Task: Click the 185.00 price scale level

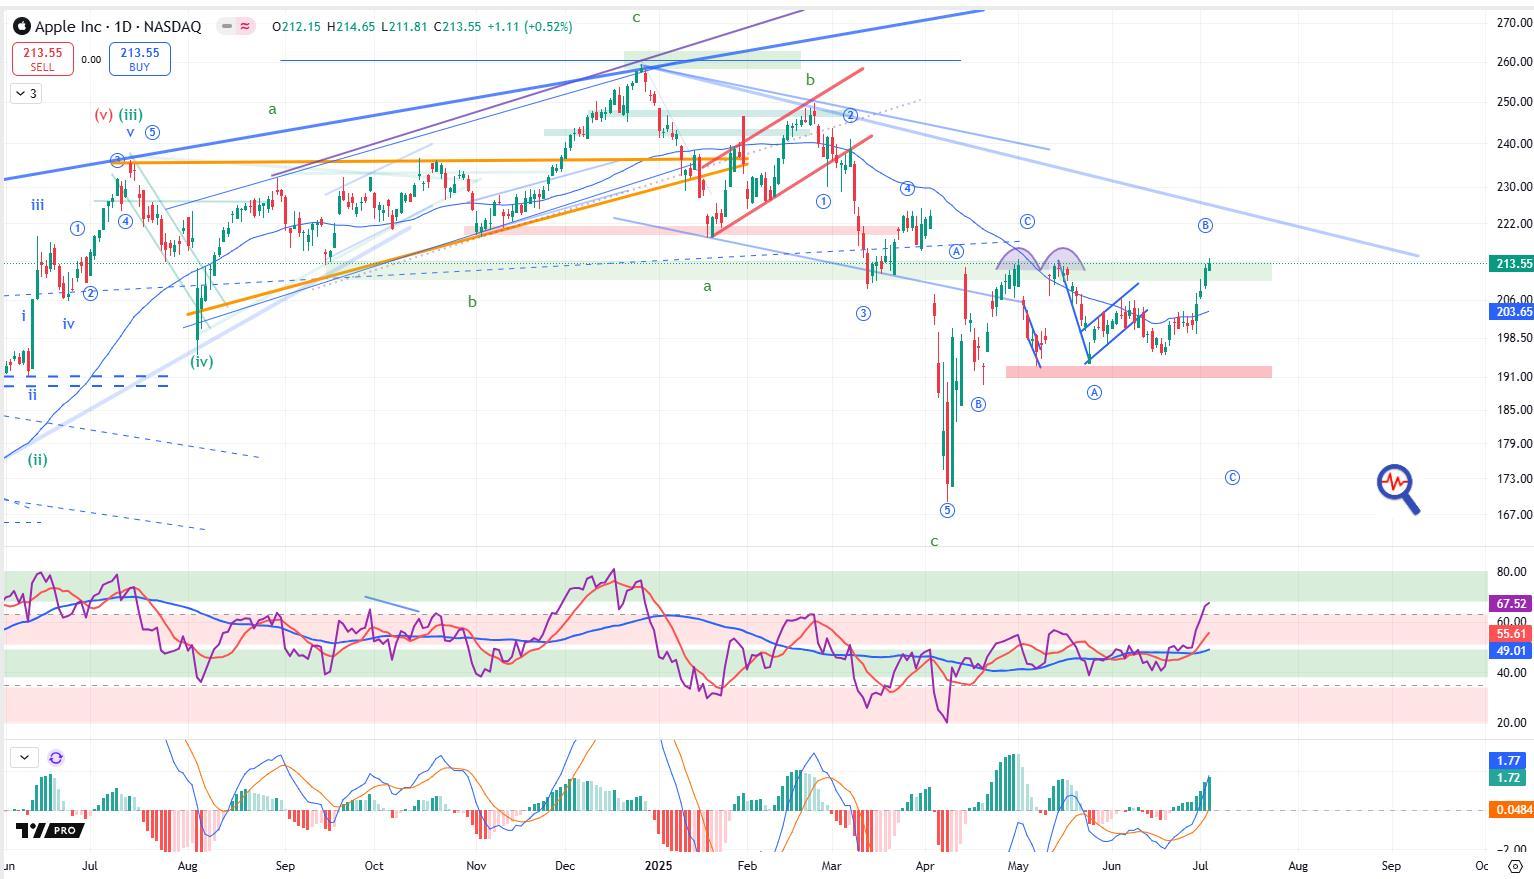Action: click(1514, 409)
